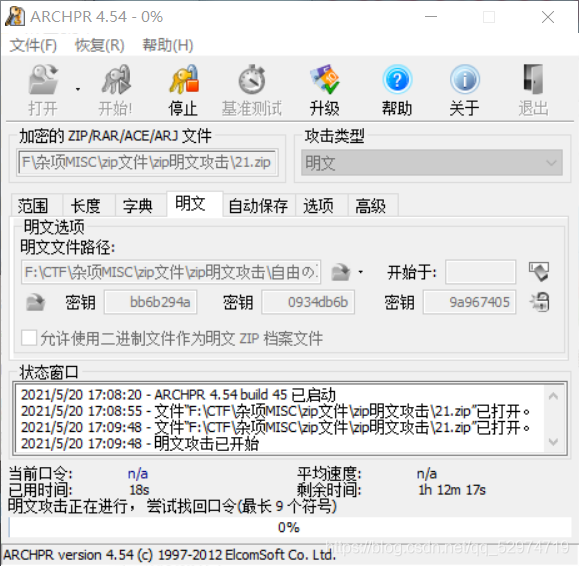Click the ARCHPR application icon in title bar
The height and width of the screenshot is (566, 579).
[15, 17]
